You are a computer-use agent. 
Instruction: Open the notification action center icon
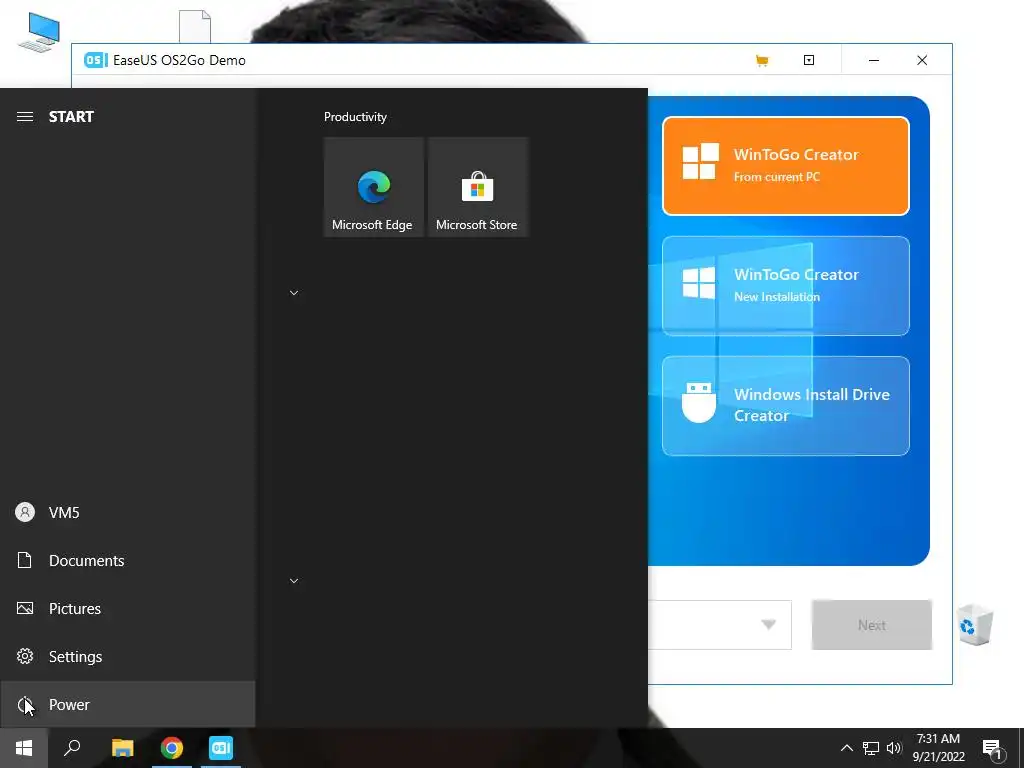click(x=992, y=749)
